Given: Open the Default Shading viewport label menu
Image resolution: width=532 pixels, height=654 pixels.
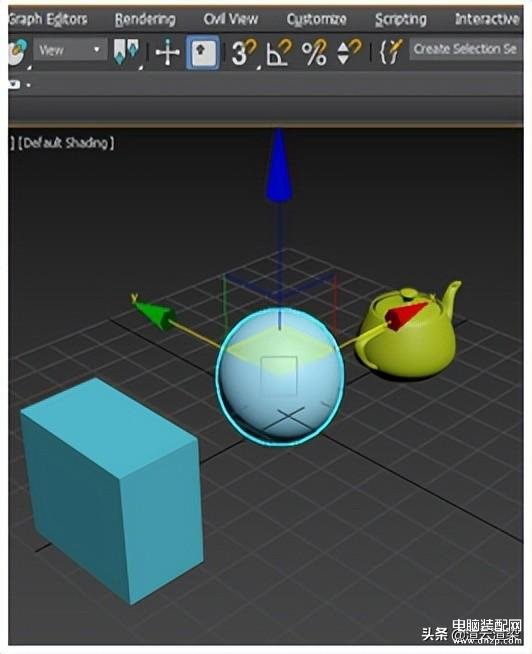Looking at the screenshot, I should [x=66, y=143].
